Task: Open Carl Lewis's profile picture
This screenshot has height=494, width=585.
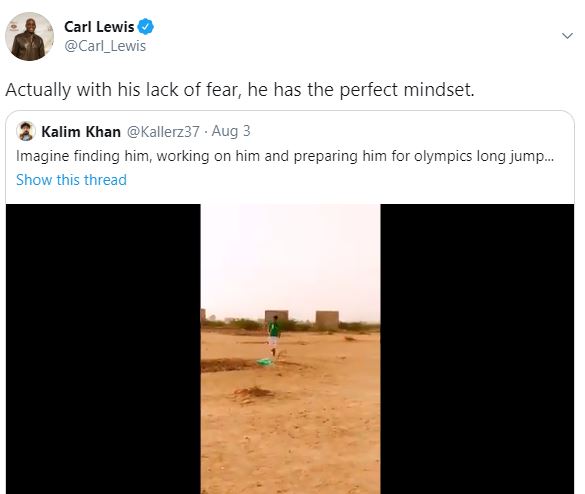Action: 29,36
